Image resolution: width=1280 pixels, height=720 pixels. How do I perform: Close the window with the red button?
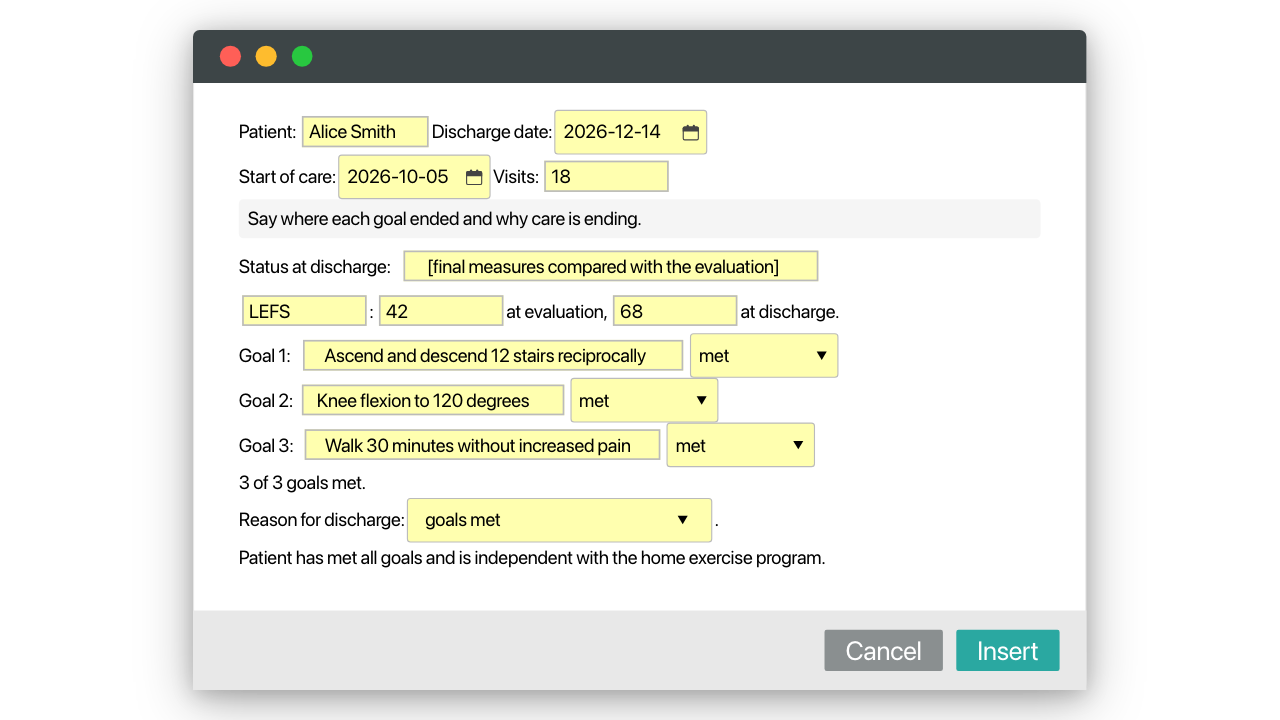point(231,56)
